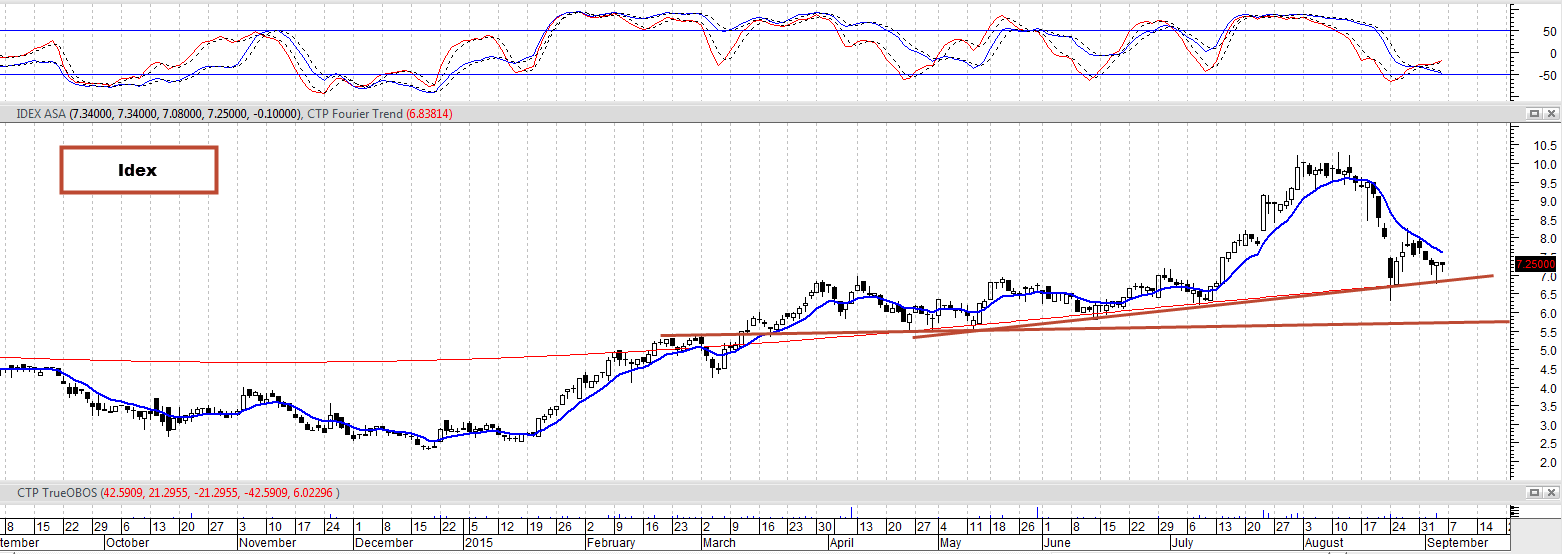Click the March month label on axis
1563x554 pixels.
[718, 543]
